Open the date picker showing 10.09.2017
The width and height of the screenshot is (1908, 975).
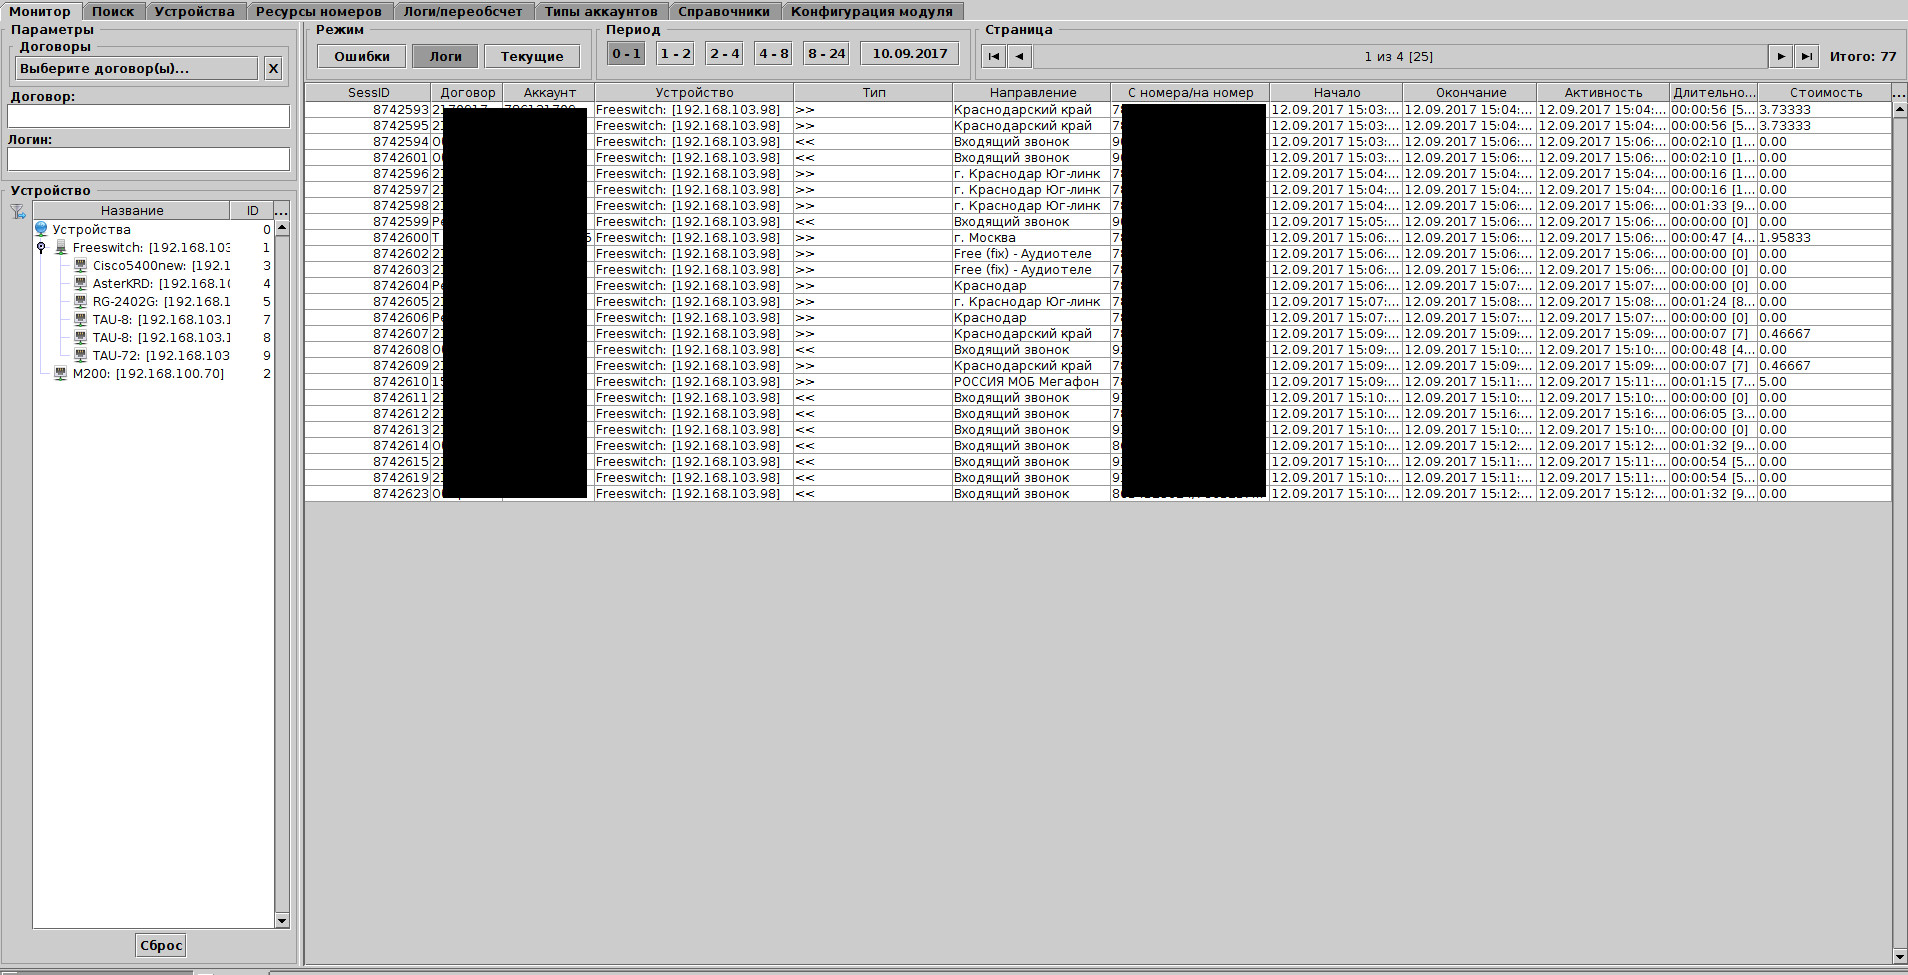click(x=909, y=54)
